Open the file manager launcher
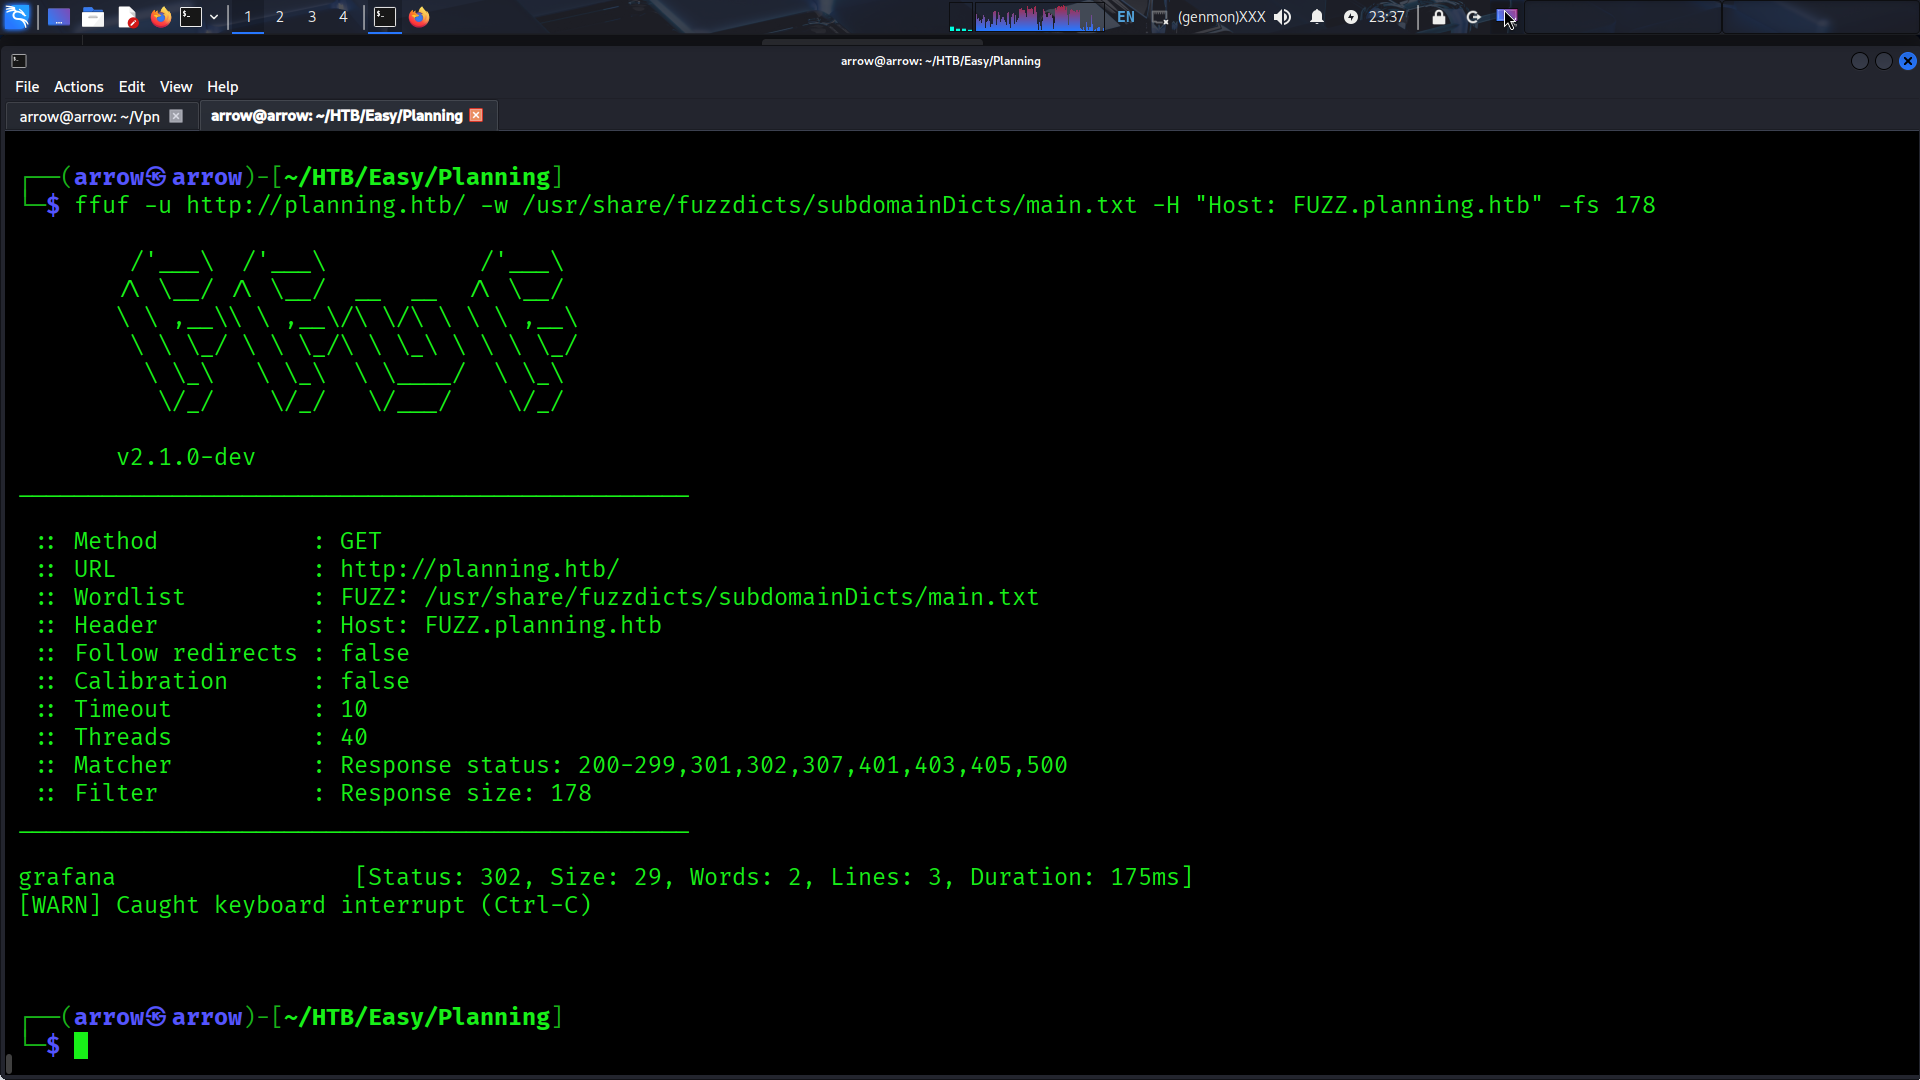Screen dimensions: 1920x1080 [93, 17]
